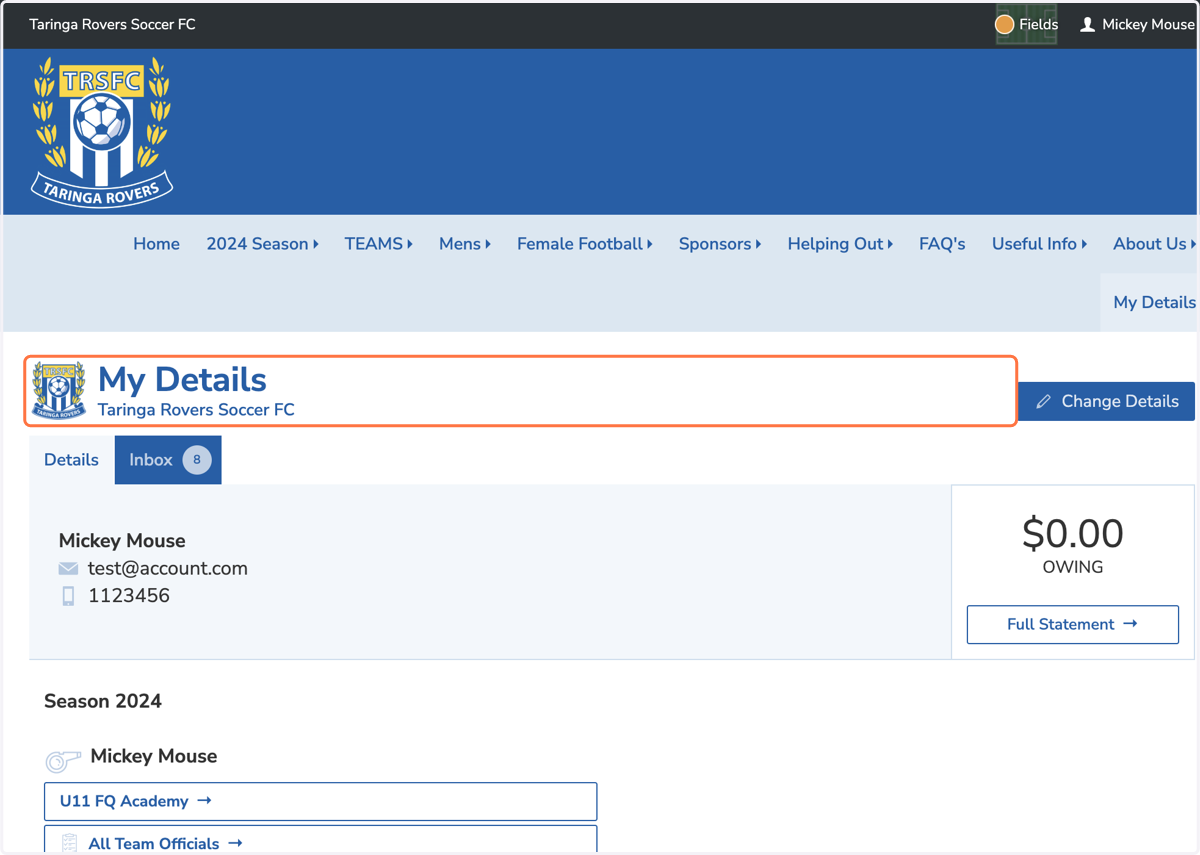The image size is (1200, 855).
Task: Click the Fields link in top bar
Action: point(1026,24)
